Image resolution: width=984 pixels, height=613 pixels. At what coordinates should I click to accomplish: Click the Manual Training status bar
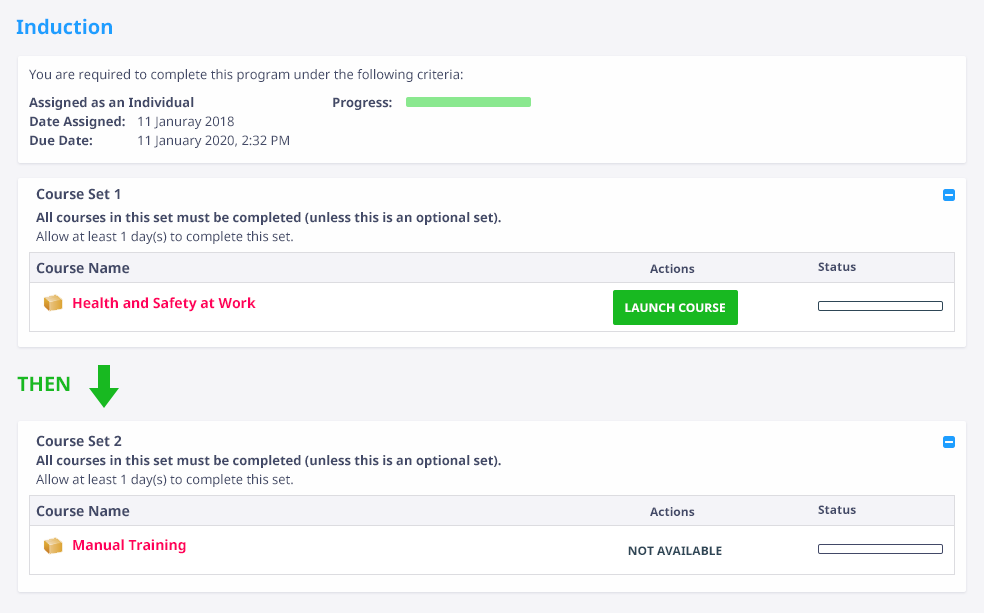pos(880,549)
